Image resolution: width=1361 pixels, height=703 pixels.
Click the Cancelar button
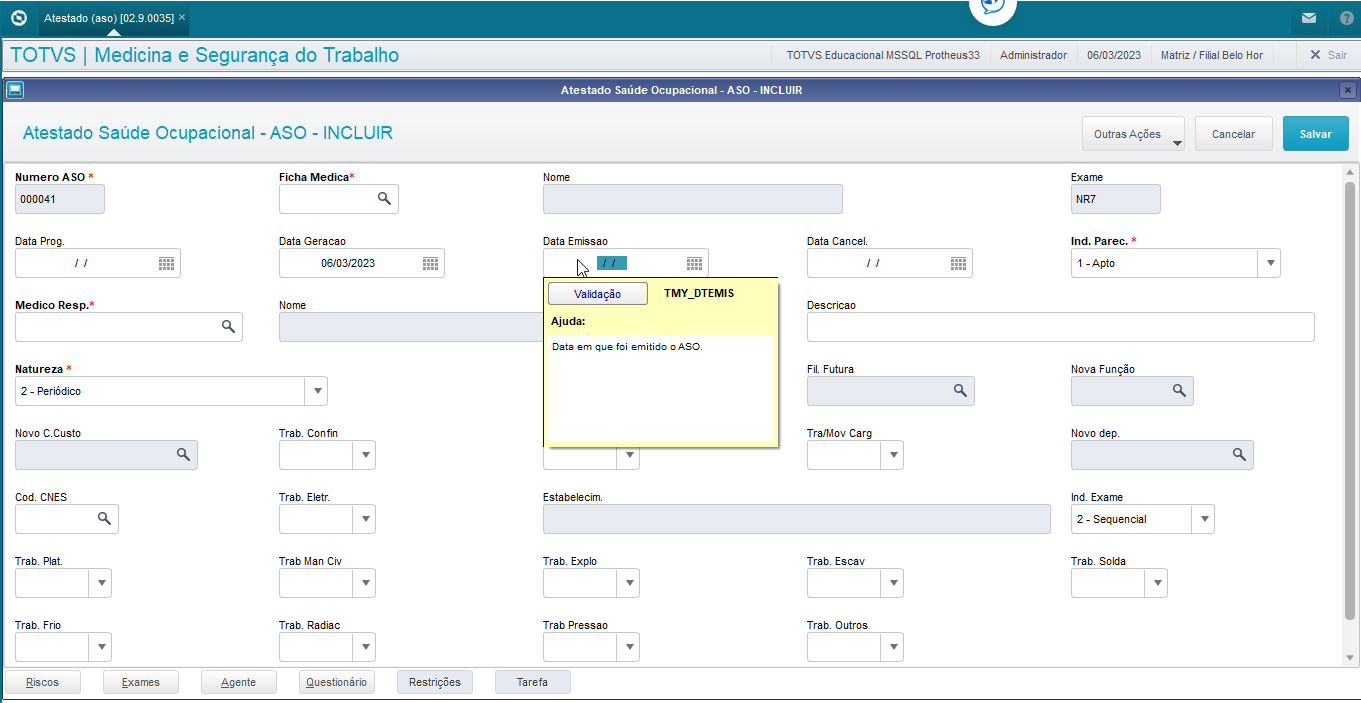coord(1233,134)
